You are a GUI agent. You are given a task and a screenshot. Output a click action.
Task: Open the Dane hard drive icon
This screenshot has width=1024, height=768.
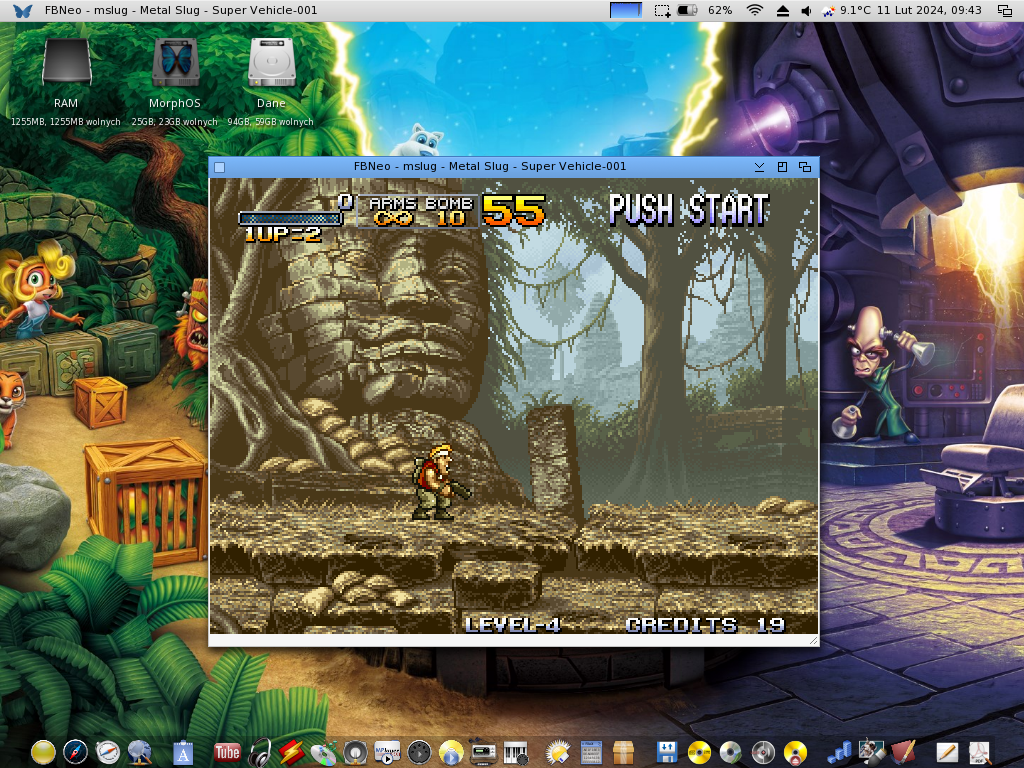pyautogui.click(x=272, y=63)
